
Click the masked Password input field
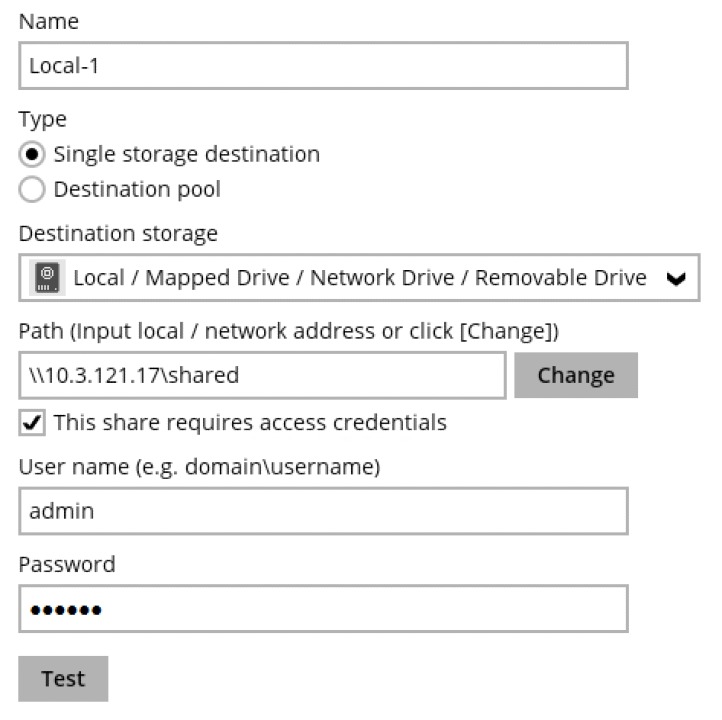(x=323, y=609)
